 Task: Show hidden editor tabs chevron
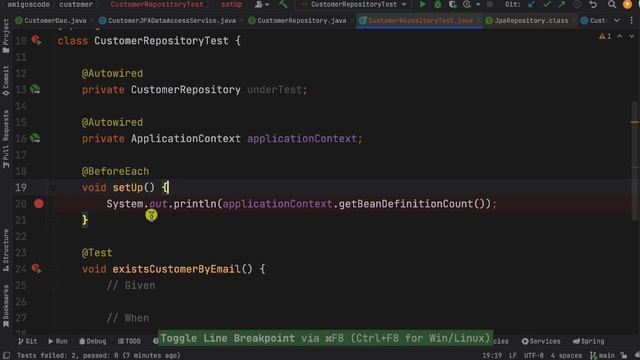[x=617, y=20]
